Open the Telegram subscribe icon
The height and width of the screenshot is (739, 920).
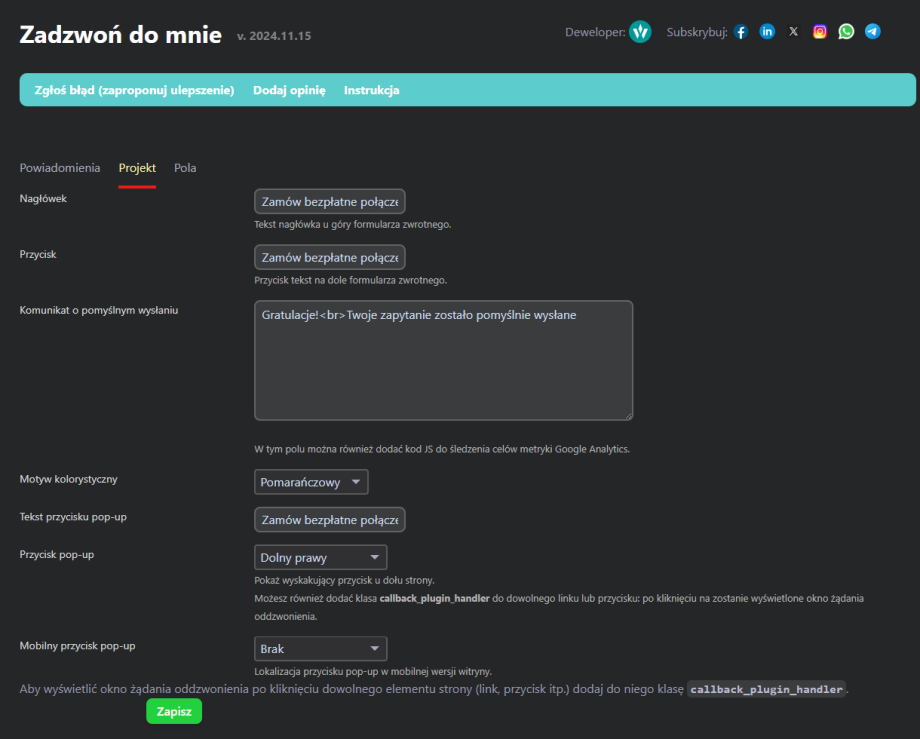point(873,32)
